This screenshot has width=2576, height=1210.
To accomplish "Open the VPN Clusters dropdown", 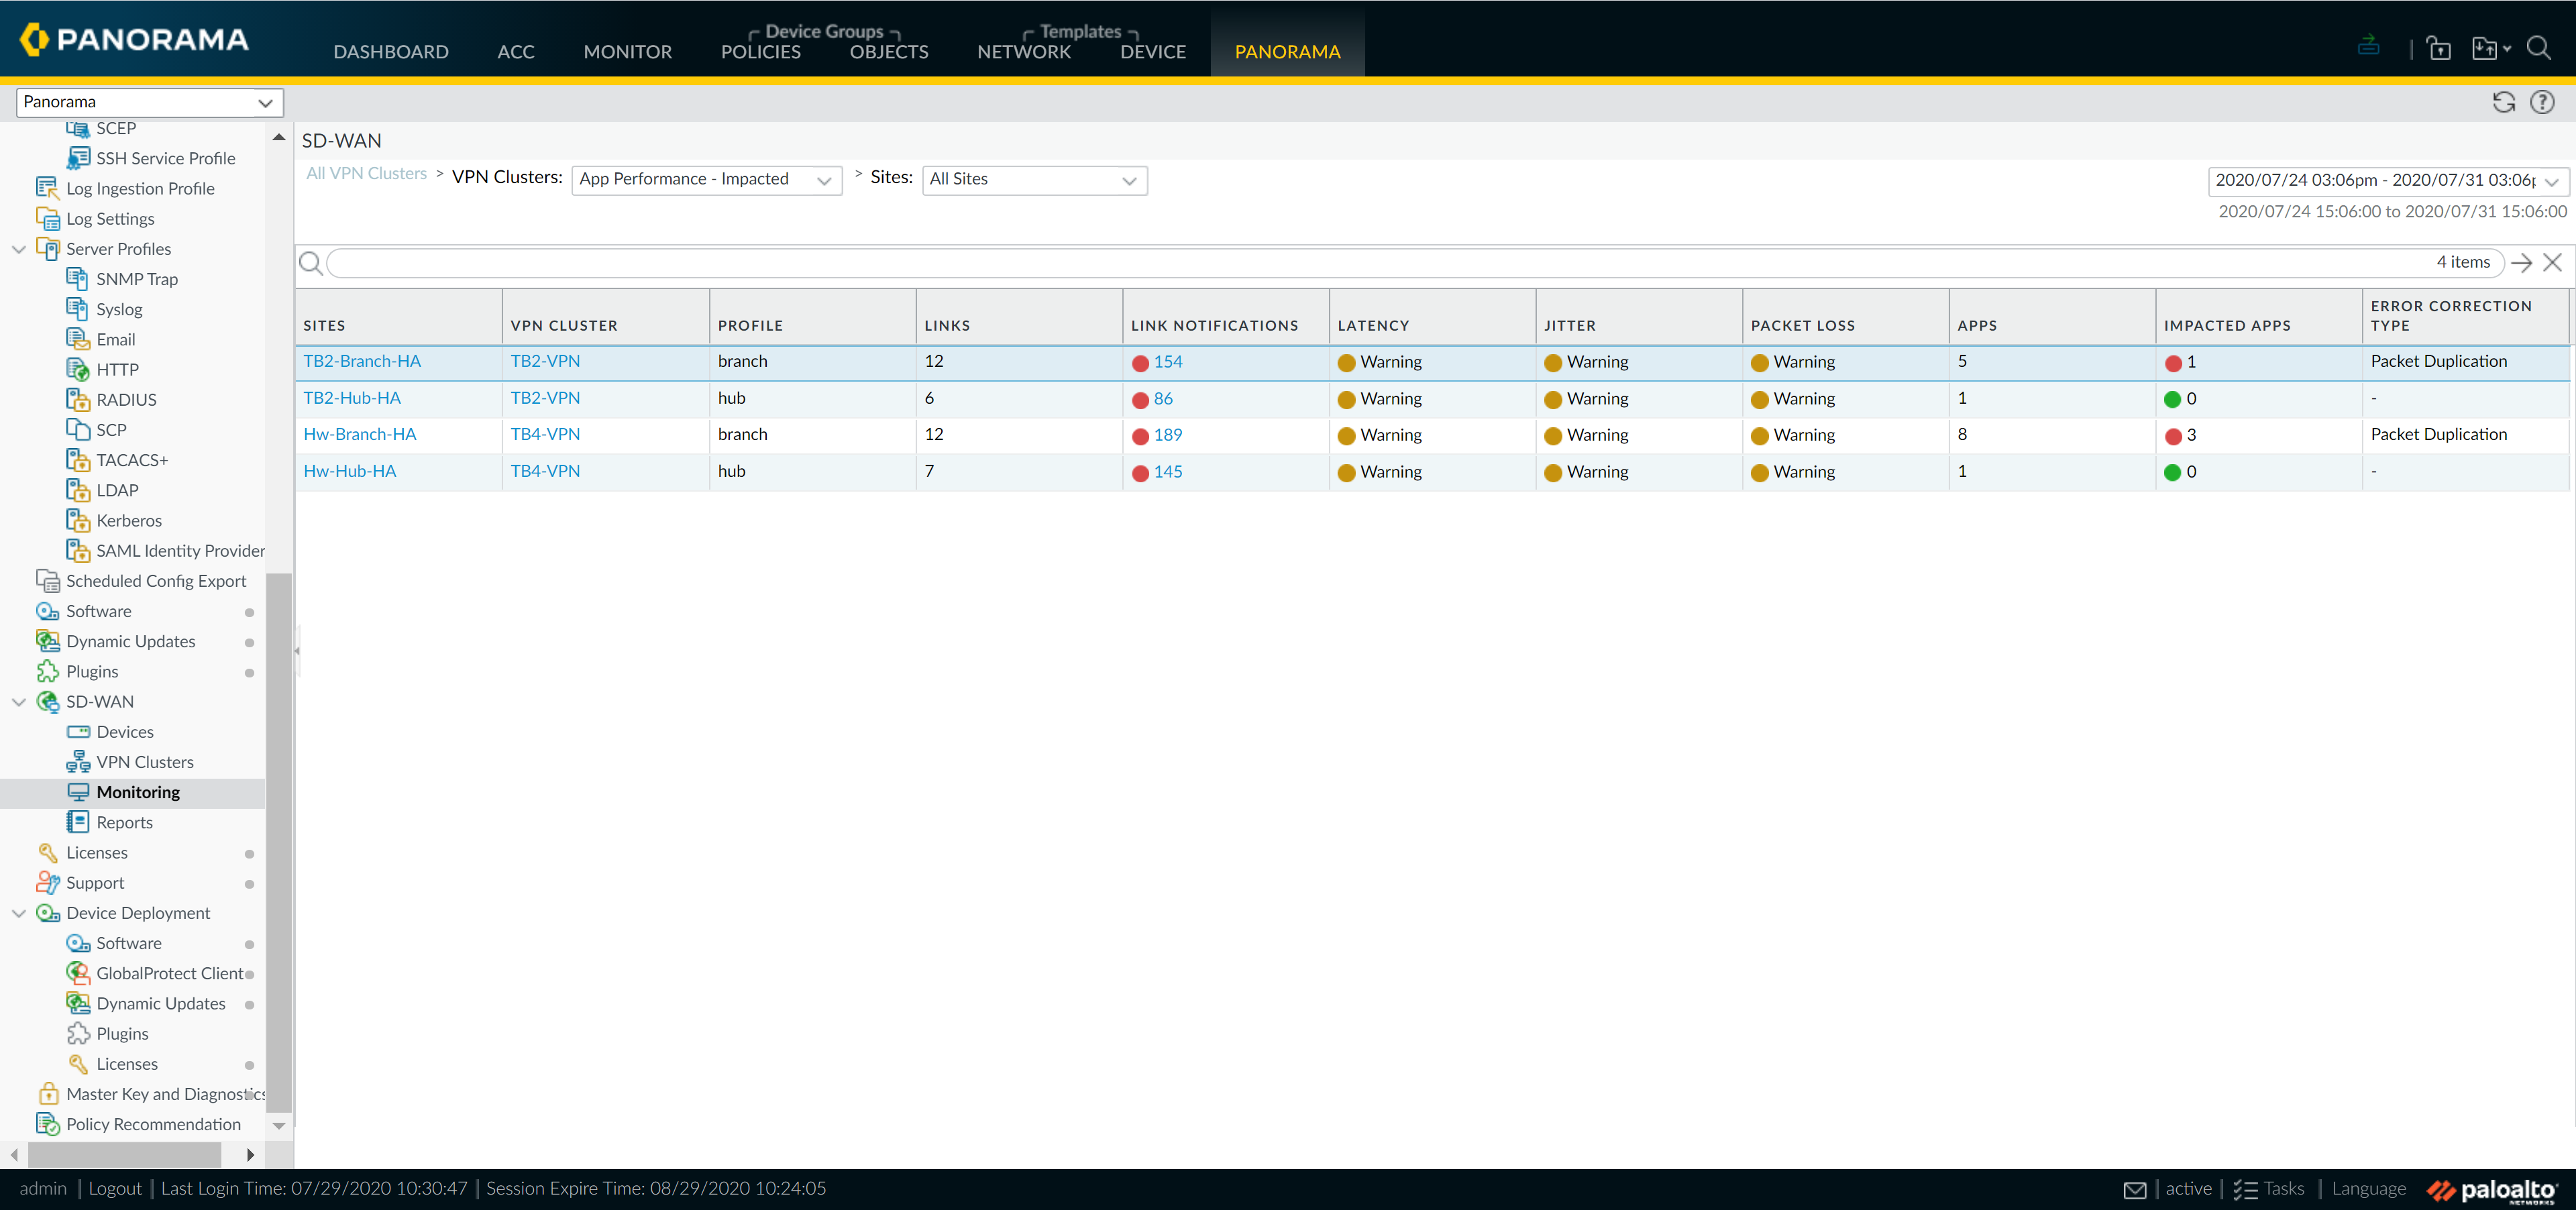I will [706, 179].
